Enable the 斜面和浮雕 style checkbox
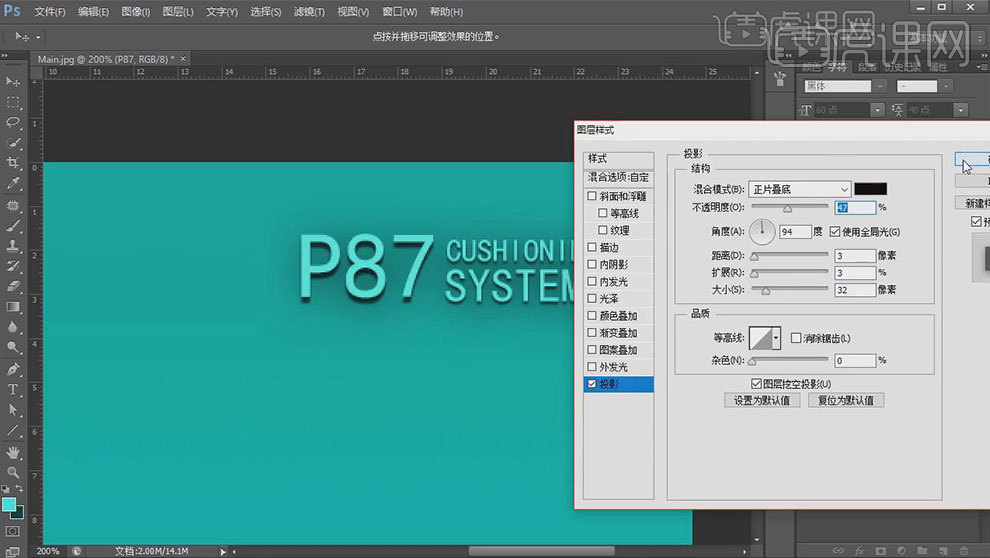Viewport: 990px width, 558px height. (x=592, y=196)
